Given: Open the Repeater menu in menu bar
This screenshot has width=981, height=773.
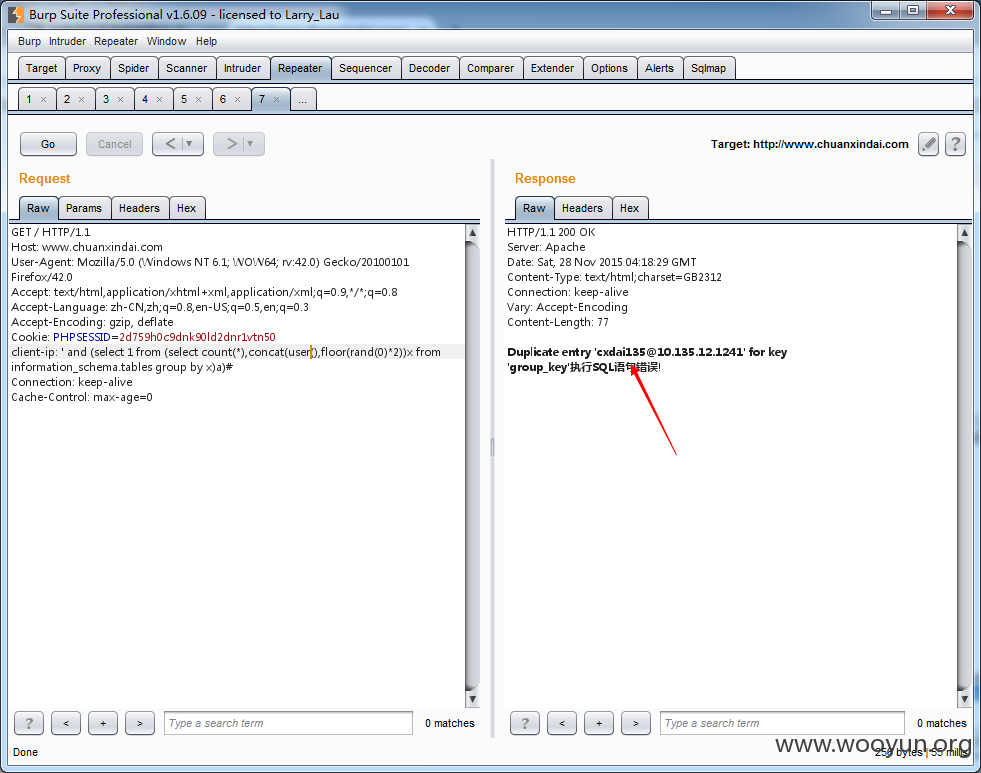Looking at the screenshot, I should [x=116, y=41].
